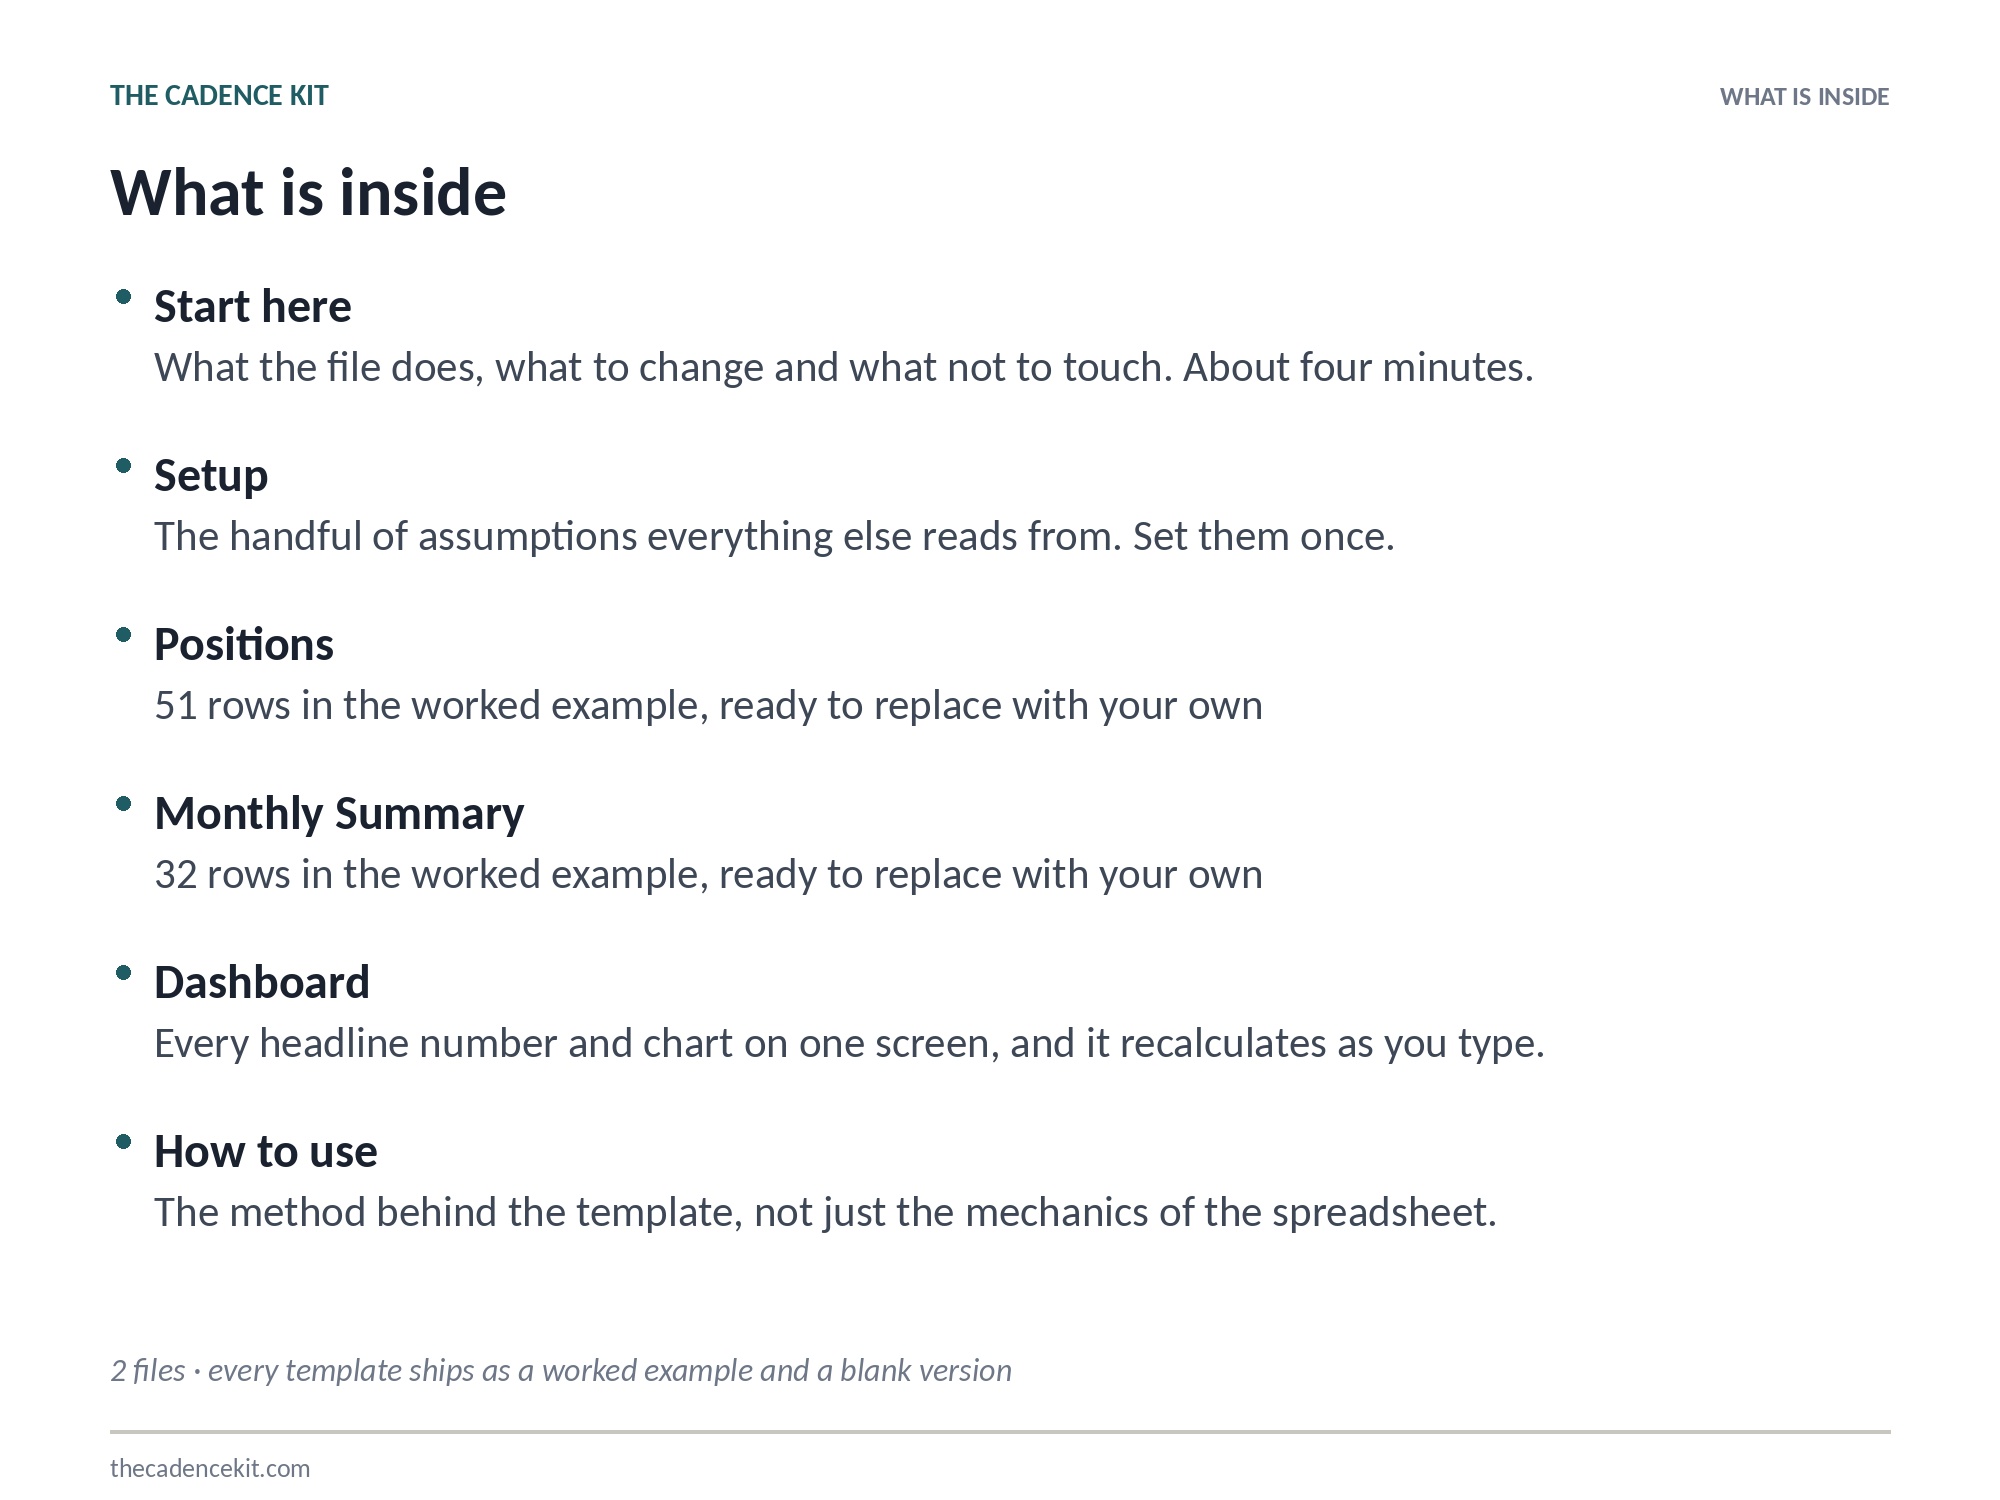Click the WHAT IS INSIDE header label
This screenshot has height=1500, width=2000.
pos(1804,97)
